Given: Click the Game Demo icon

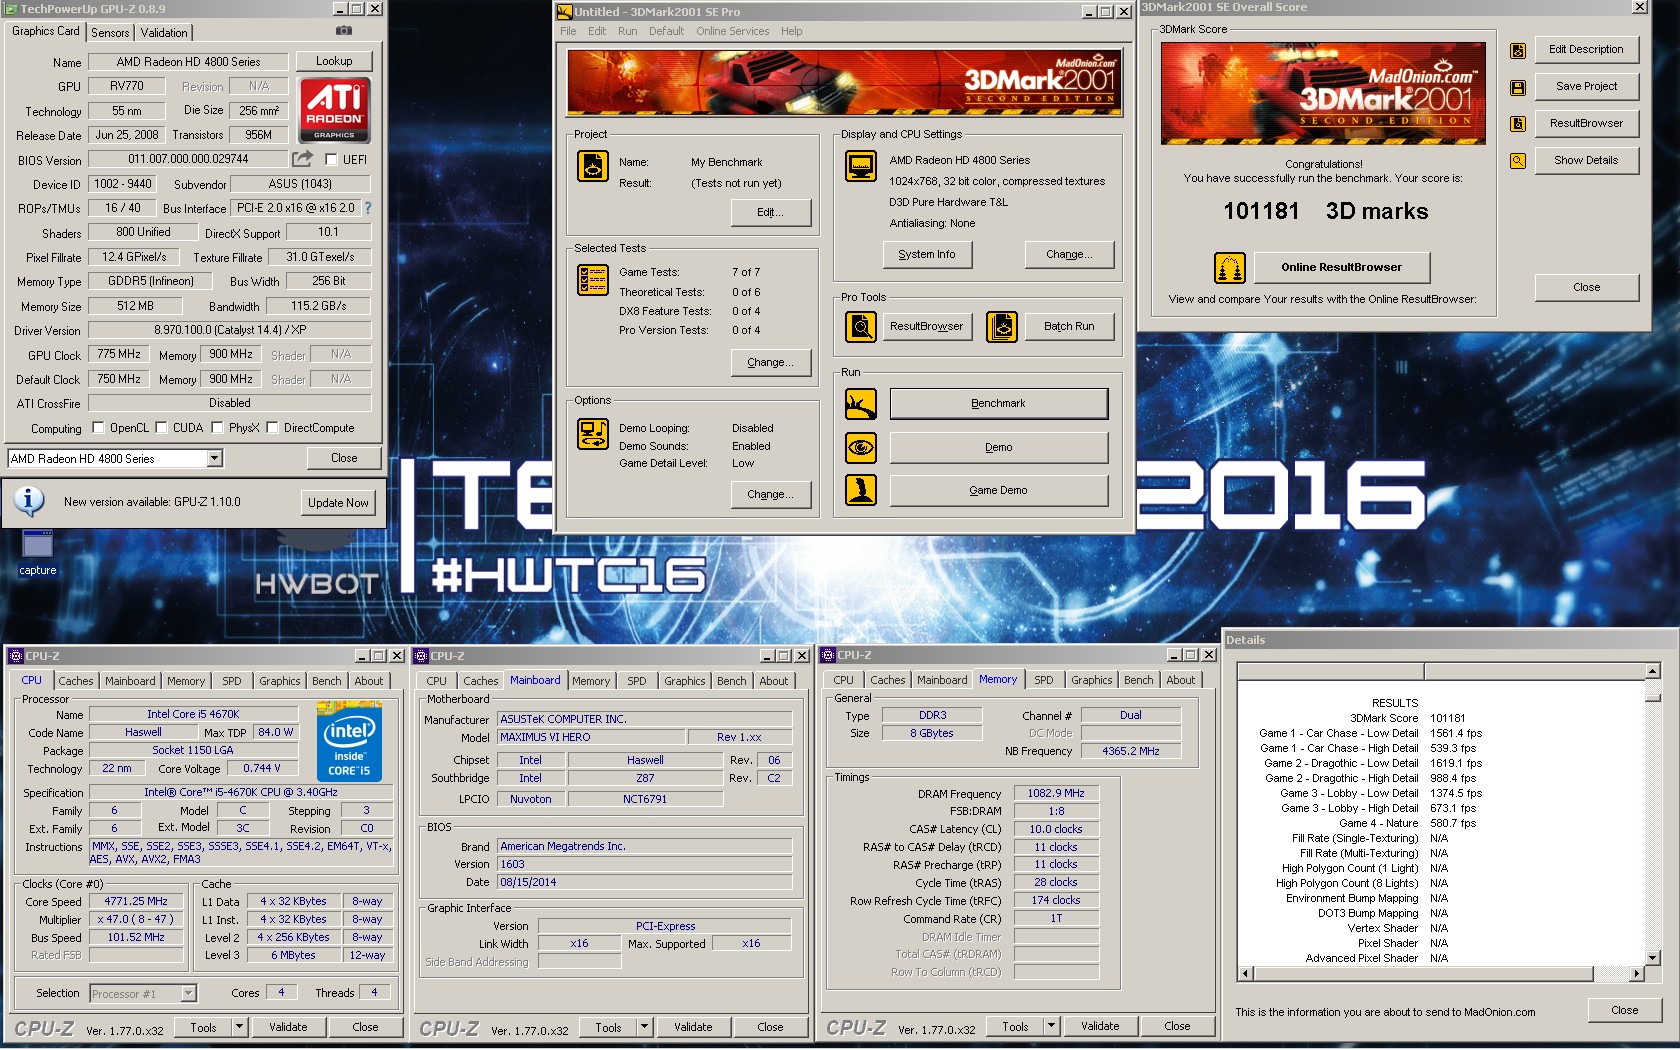Looking at the screenshot, I should click(861, 490).
